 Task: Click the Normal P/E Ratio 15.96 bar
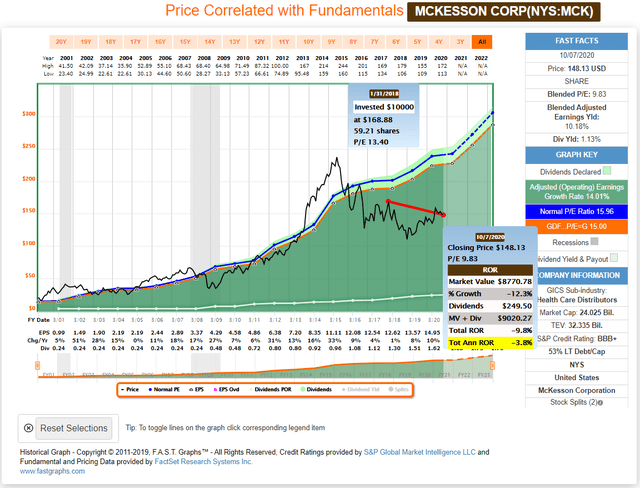click(x=576, y=211)
